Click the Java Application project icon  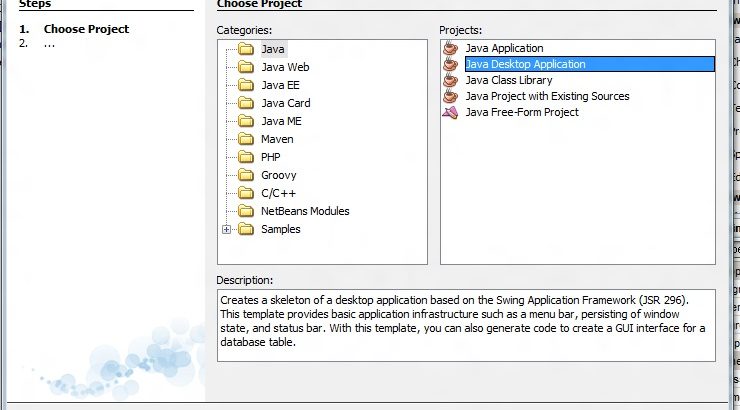[x=451, y=48]
